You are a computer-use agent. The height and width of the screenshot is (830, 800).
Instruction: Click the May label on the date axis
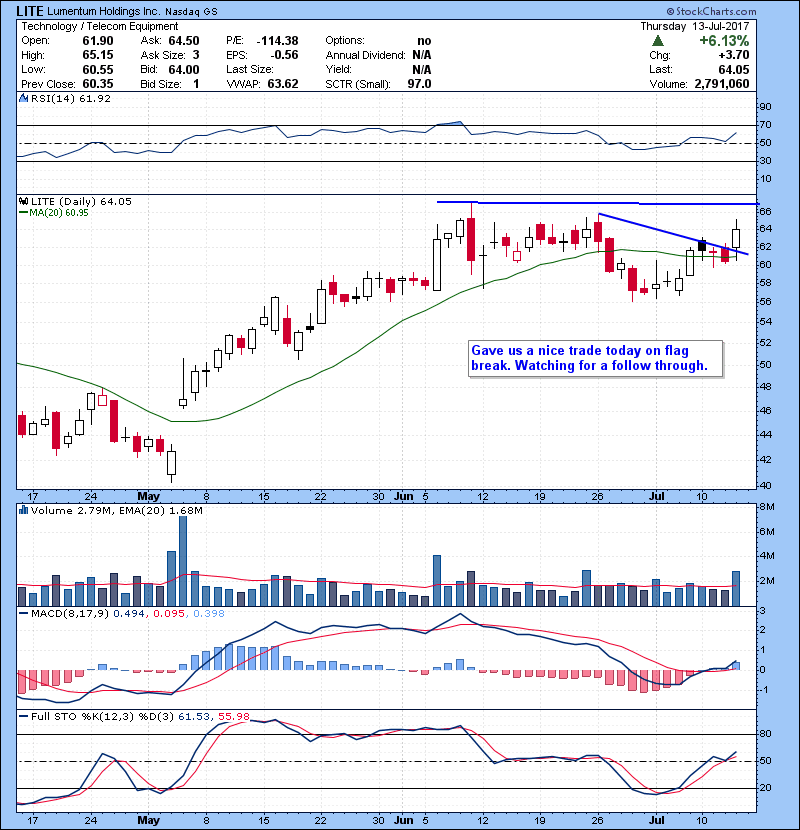point(149,496)
